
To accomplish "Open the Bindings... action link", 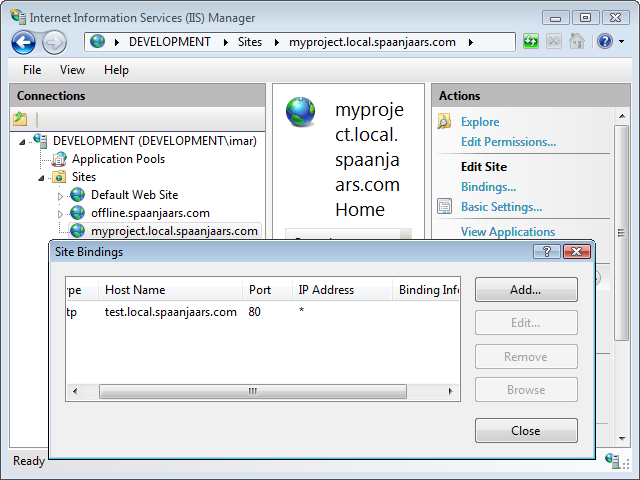I will click(489, 187).
